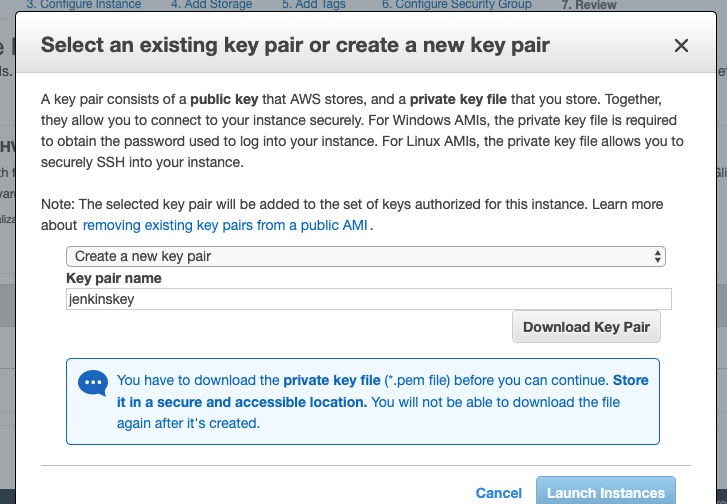Screen dimensions: 727x504
Task: Select the 5. Add Tags step
Action: coord(314,5)
